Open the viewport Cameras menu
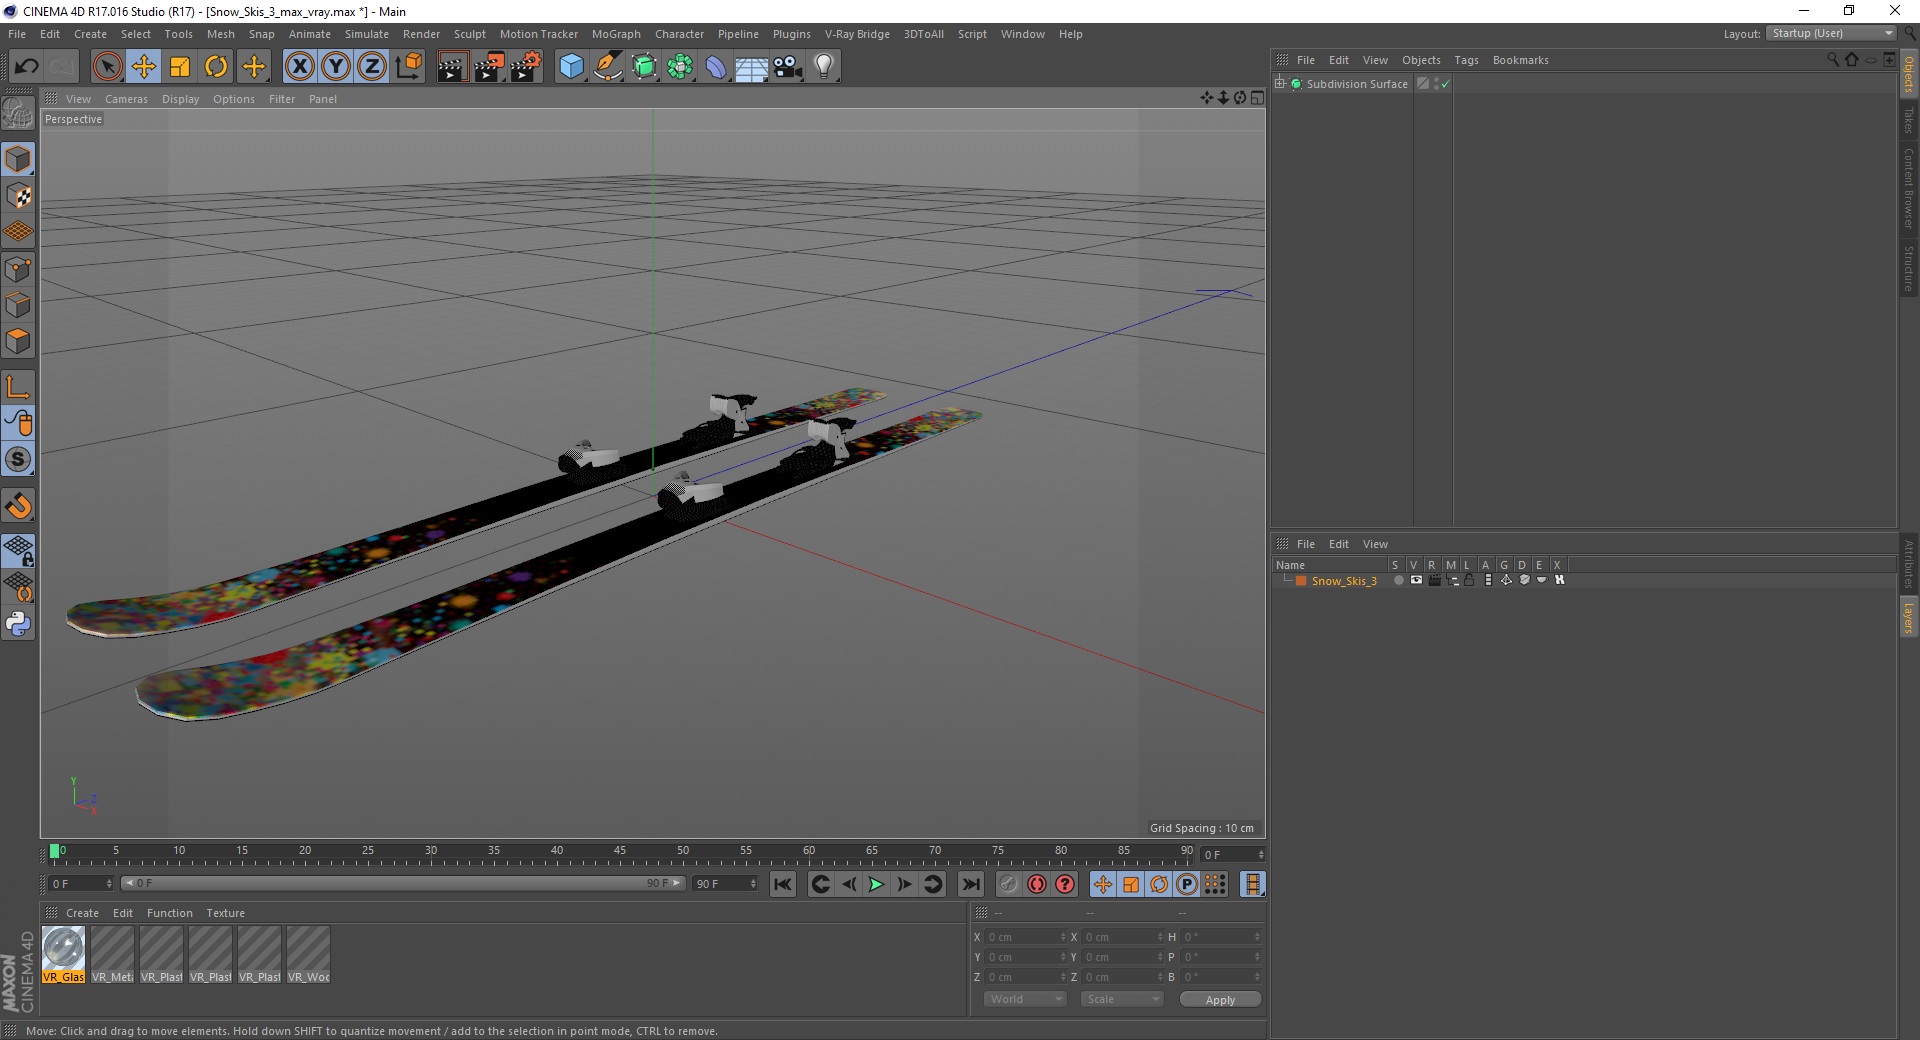Viewport: 1920px width, 1040px height. [126, 99]
